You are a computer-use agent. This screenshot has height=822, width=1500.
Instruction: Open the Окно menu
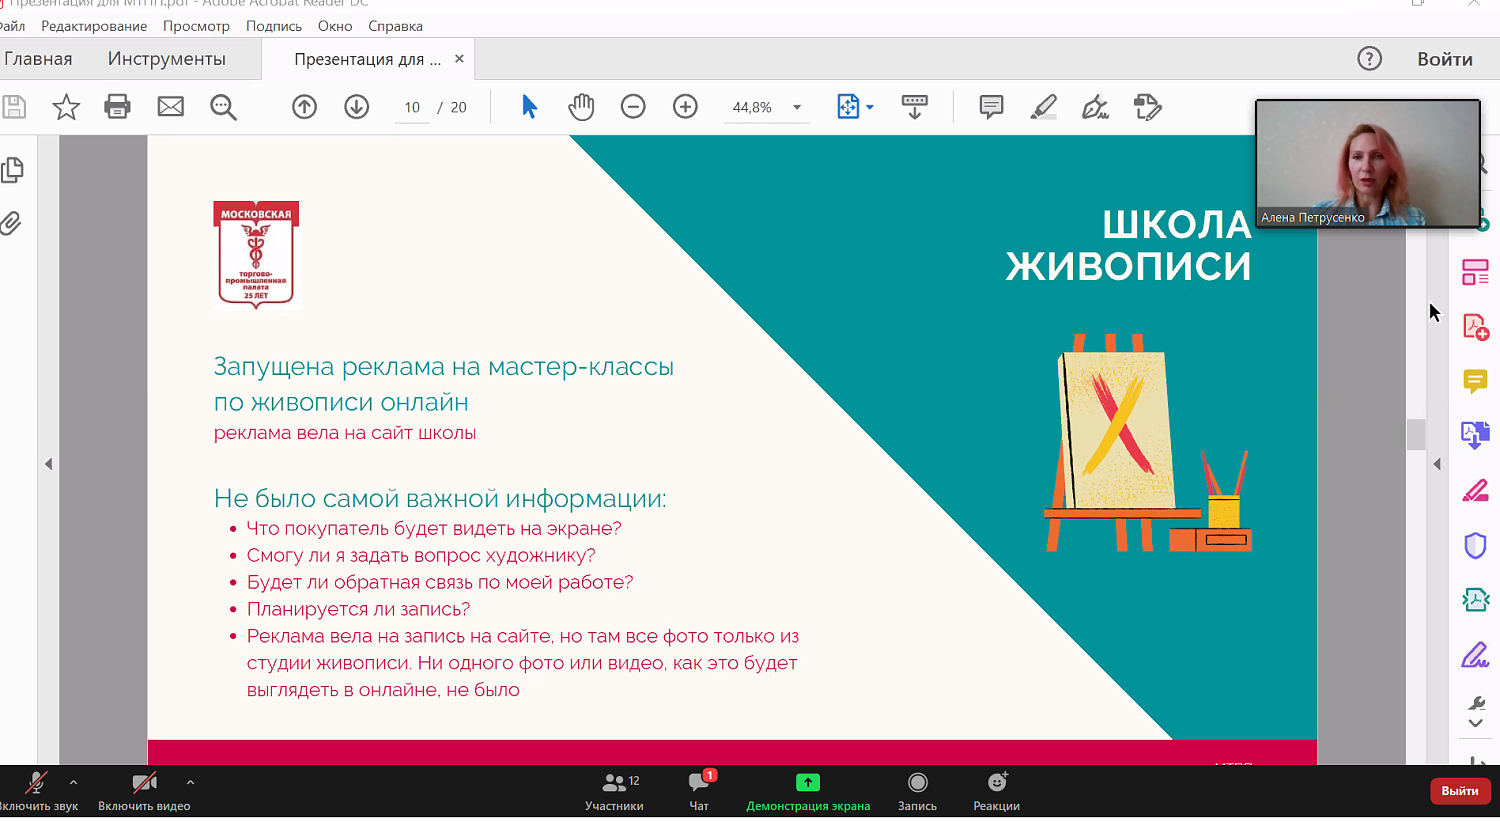click(x=335, y=26)
